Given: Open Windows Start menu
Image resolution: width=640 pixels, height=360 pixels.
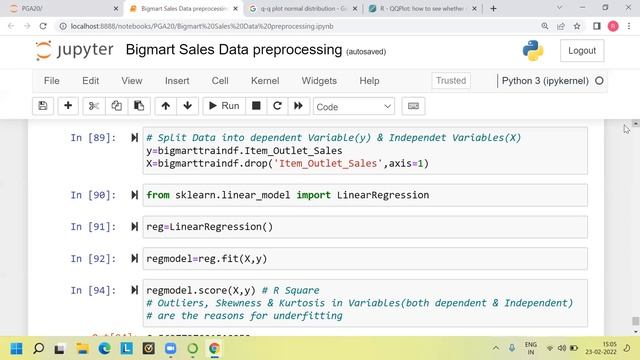Looking at the screenshot, I should (x=16, y=349).
